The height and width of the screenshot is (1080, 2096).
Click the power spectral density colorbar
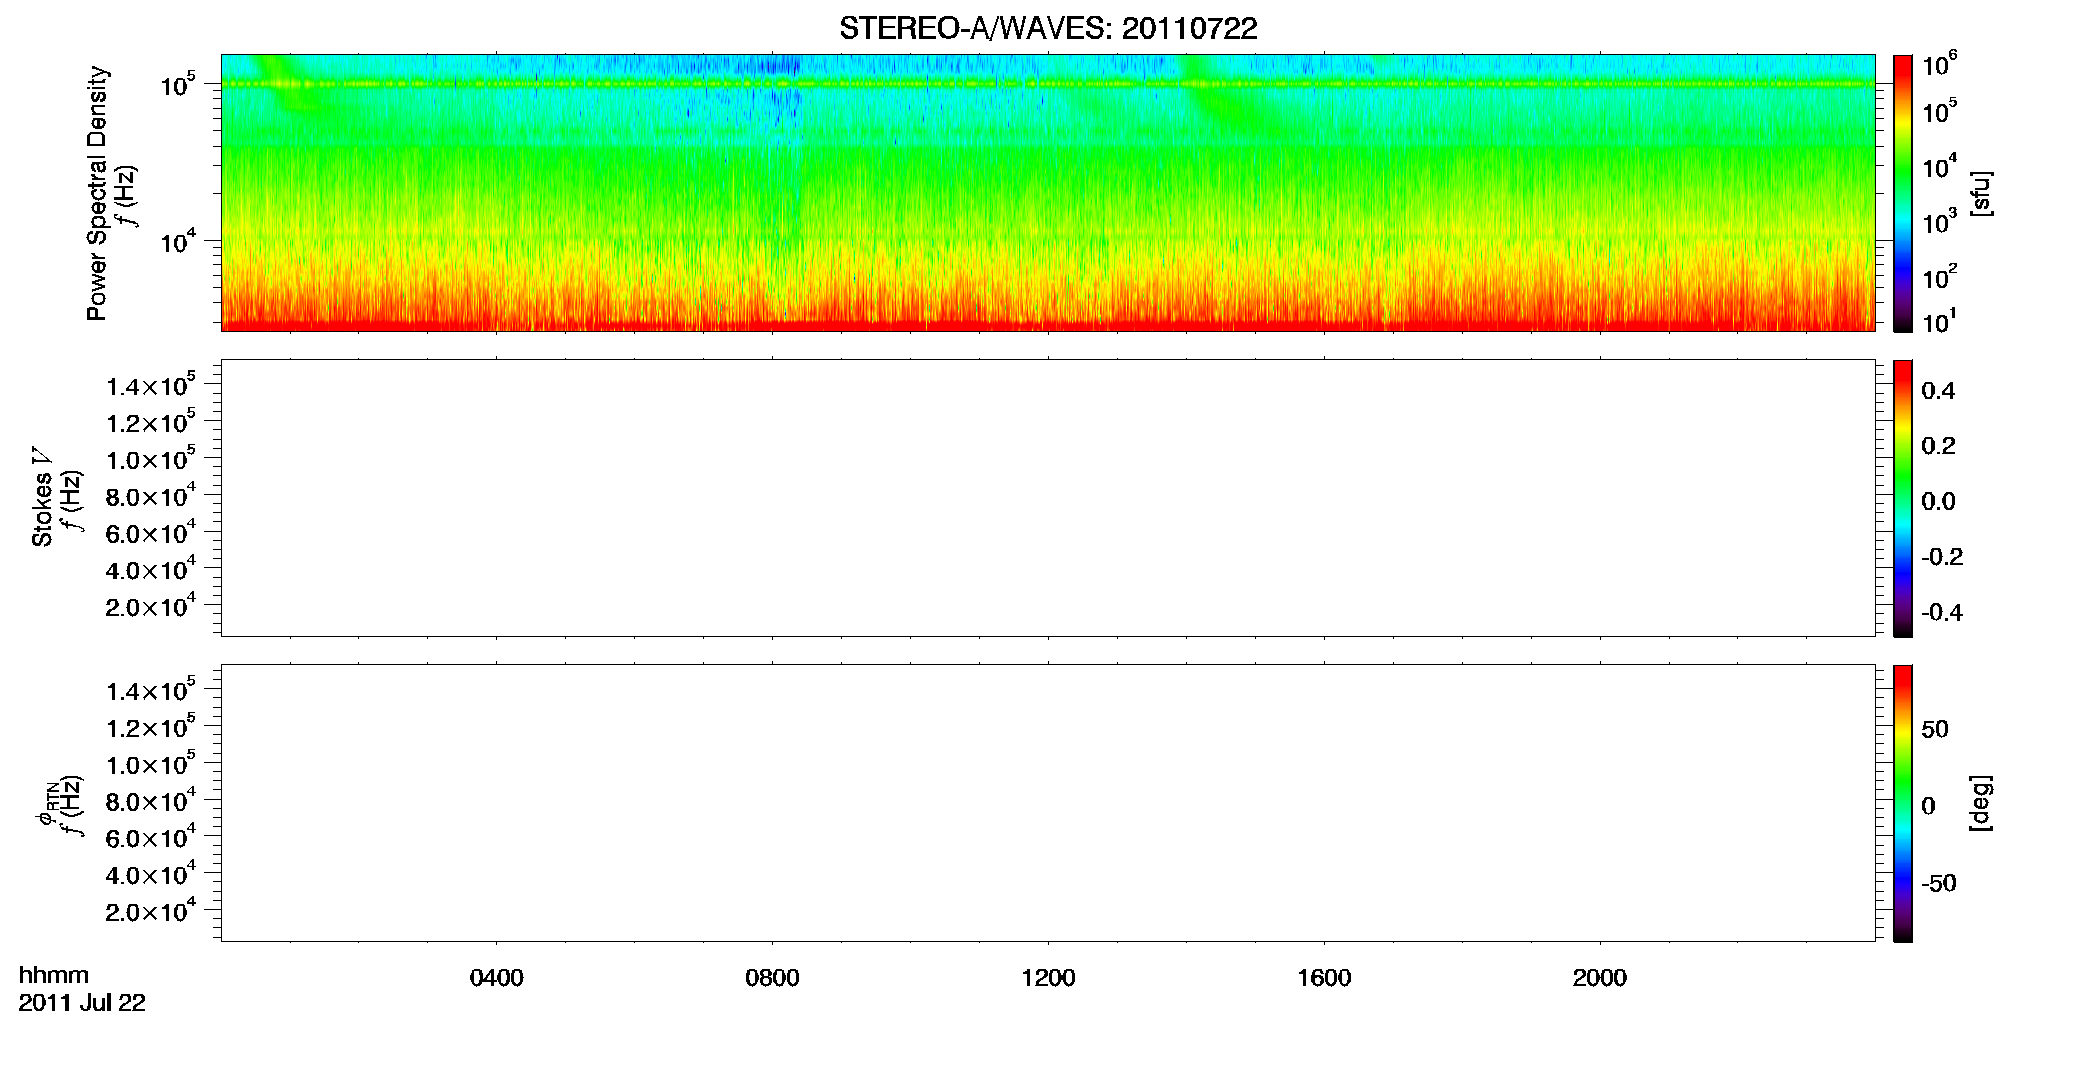[x=1903, y=193]
